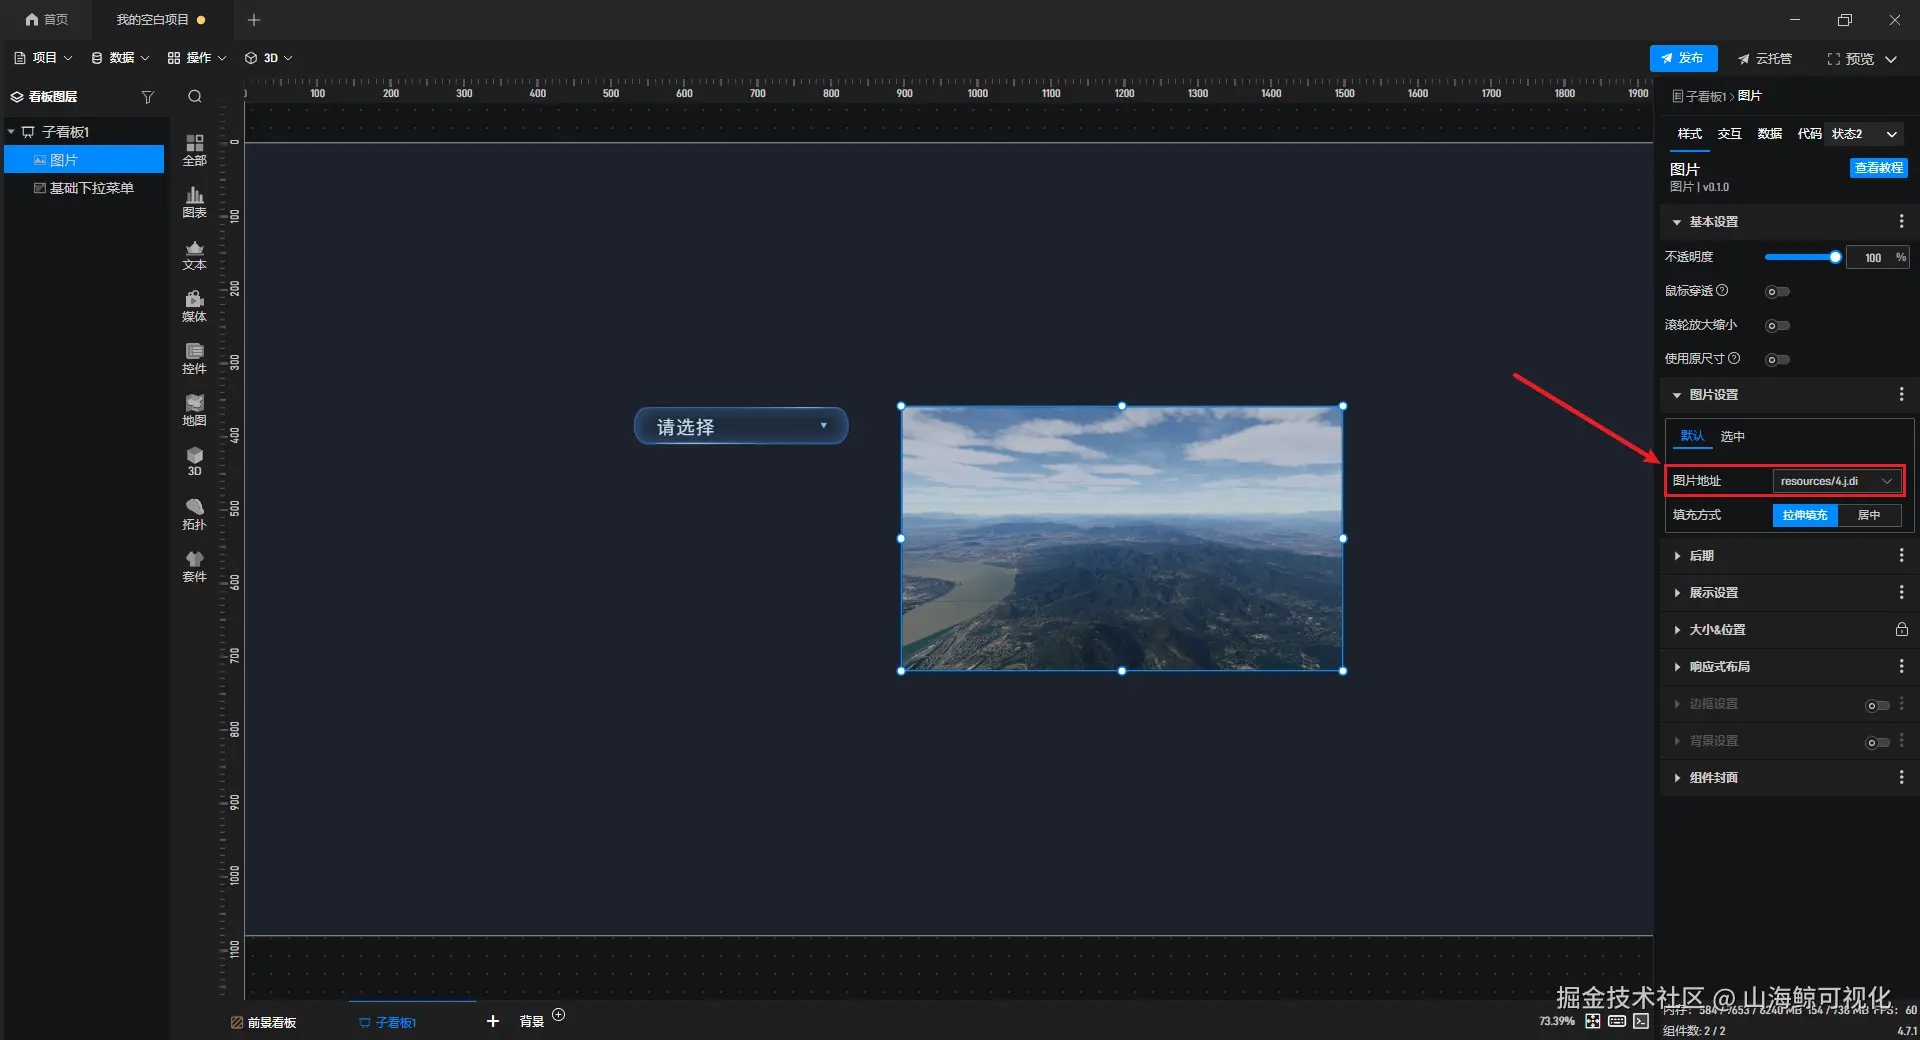
Task: Select 基础下拉菜单 layer in tree
Action: point(84,188)
